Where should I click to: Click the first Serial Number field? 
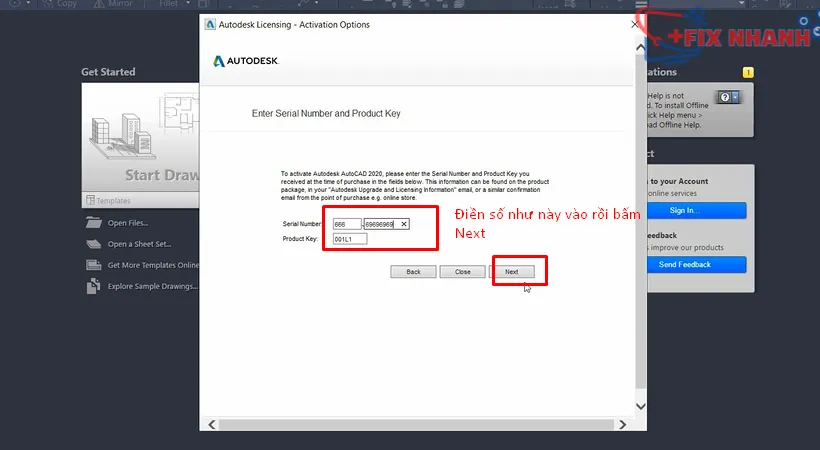pyautogui.click(x=347, y=224)
